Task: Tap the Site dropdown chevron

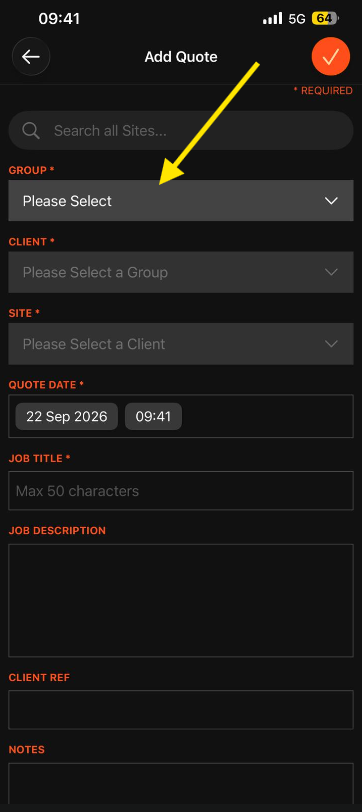Action: 331,344
